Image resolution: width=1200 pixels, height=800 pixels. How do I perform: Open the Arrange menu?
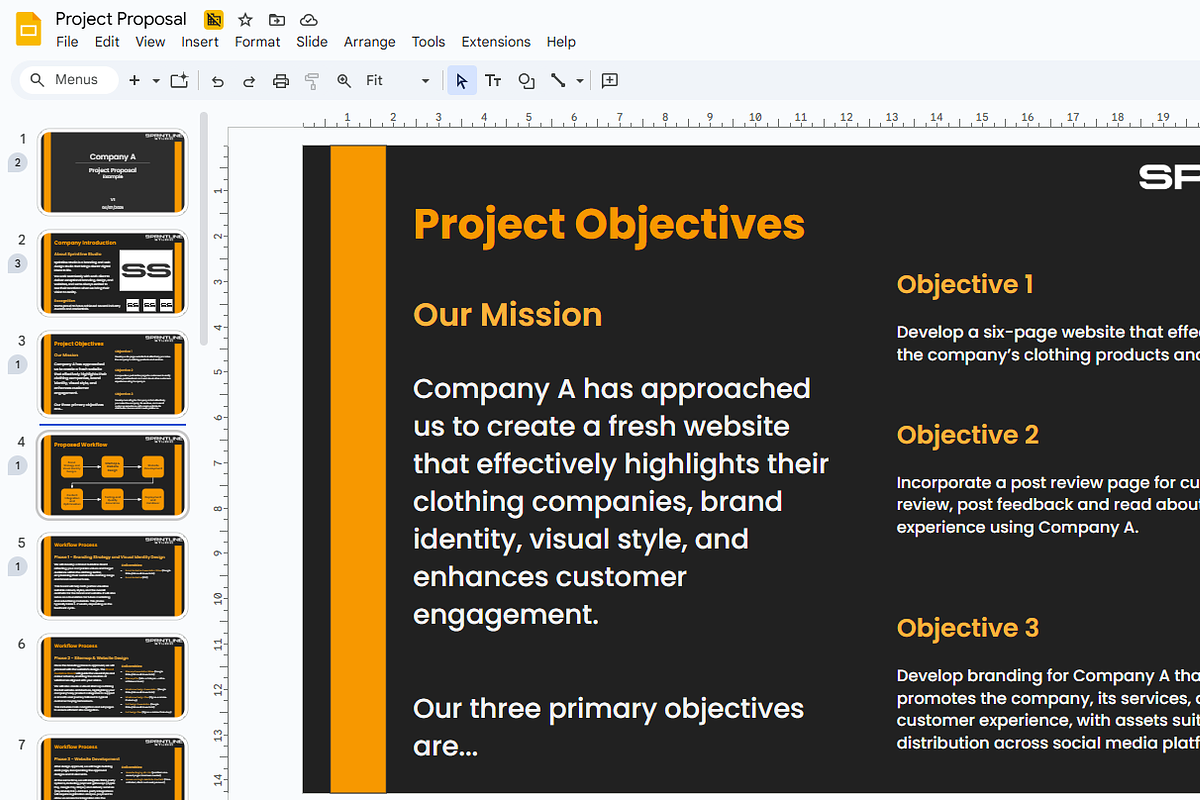(370, 42)
